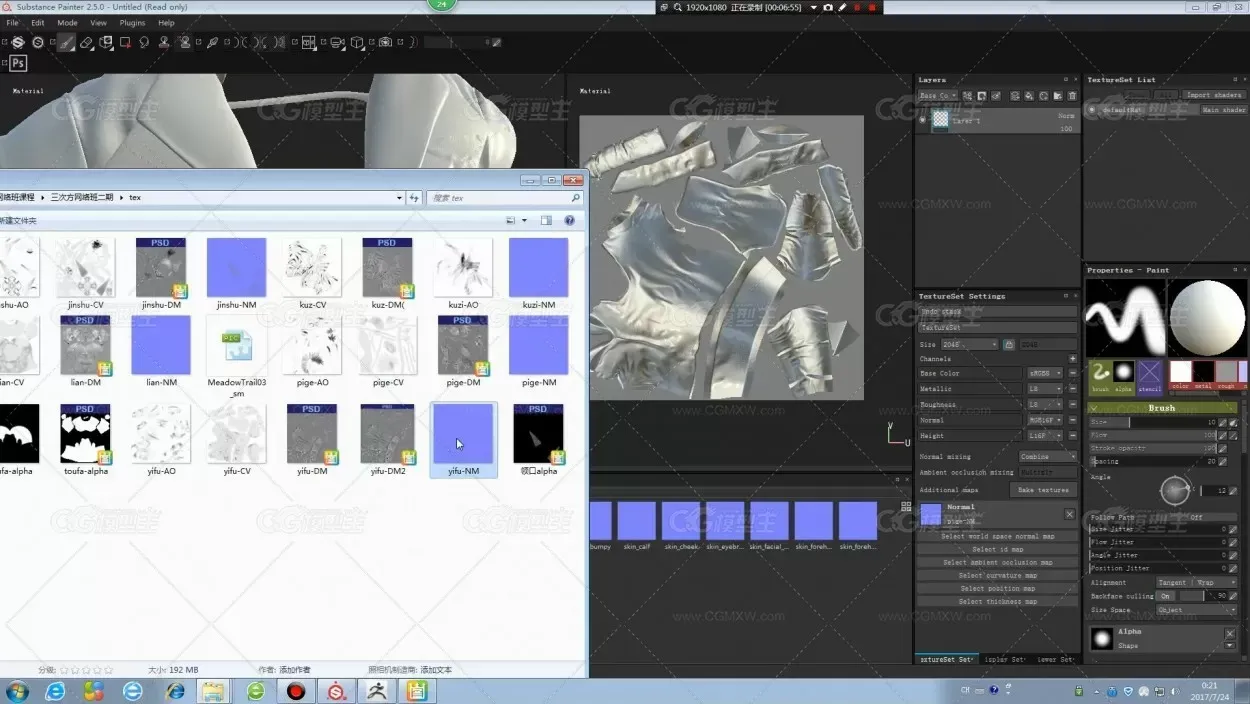
Task: Click the Windows Start button
Action: [17, 691]
